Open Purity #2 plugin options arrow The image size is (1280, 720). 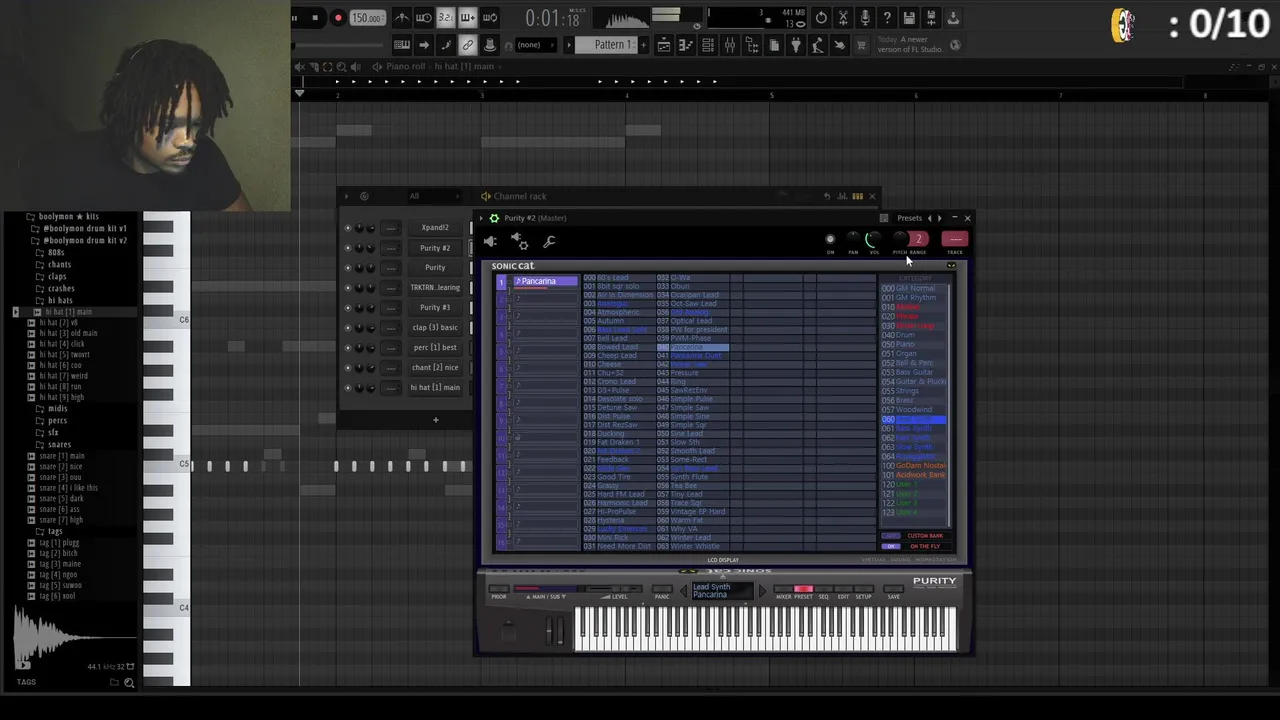tap(481, 218)
